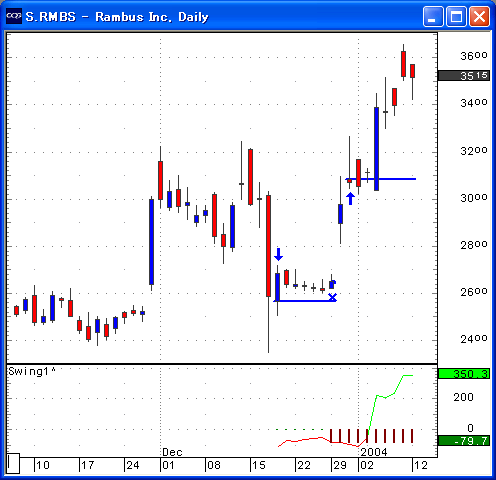Click the red Swing1 curve line
The image size is (496, 480).
tap(322, 442)
